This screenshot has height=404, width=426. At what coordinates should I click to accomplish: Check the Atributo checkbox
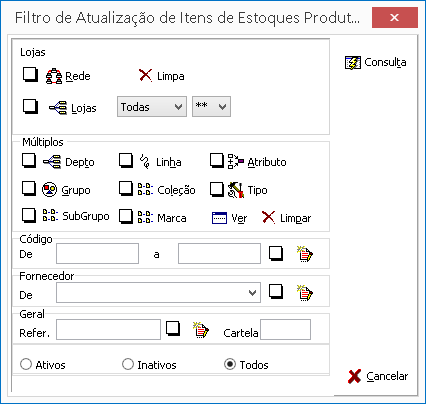(x=217, y=161)
